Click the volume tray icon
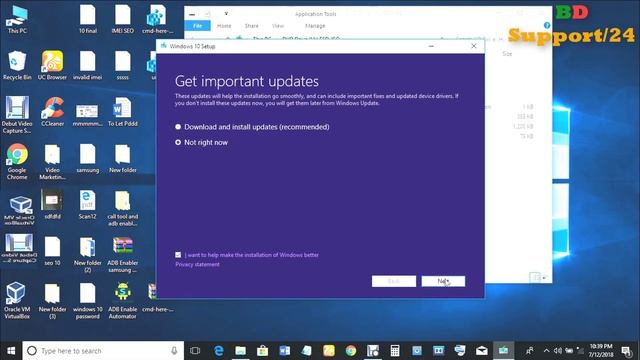The height and width of the screenshot is (360, 640). coord(558,351)
